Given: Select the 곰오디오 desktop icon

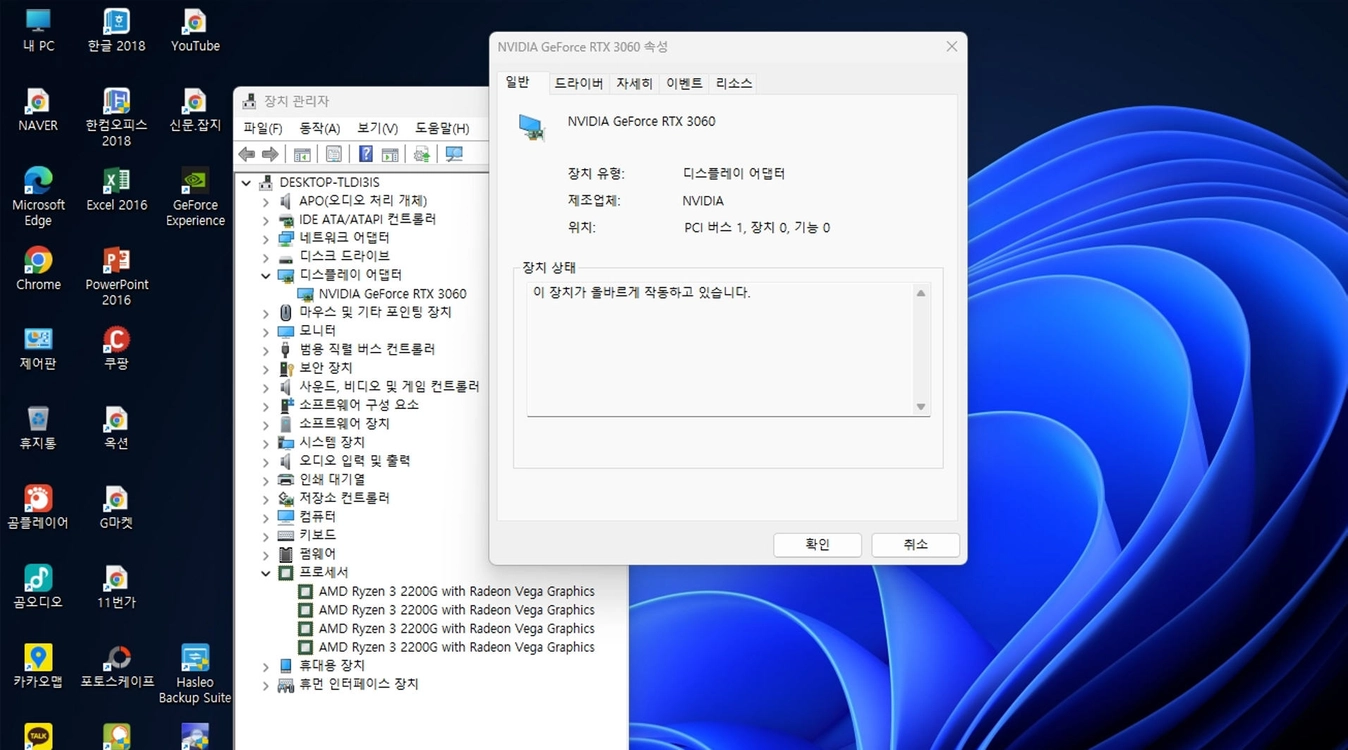Looking at the screenshot, I should point(38,586).
